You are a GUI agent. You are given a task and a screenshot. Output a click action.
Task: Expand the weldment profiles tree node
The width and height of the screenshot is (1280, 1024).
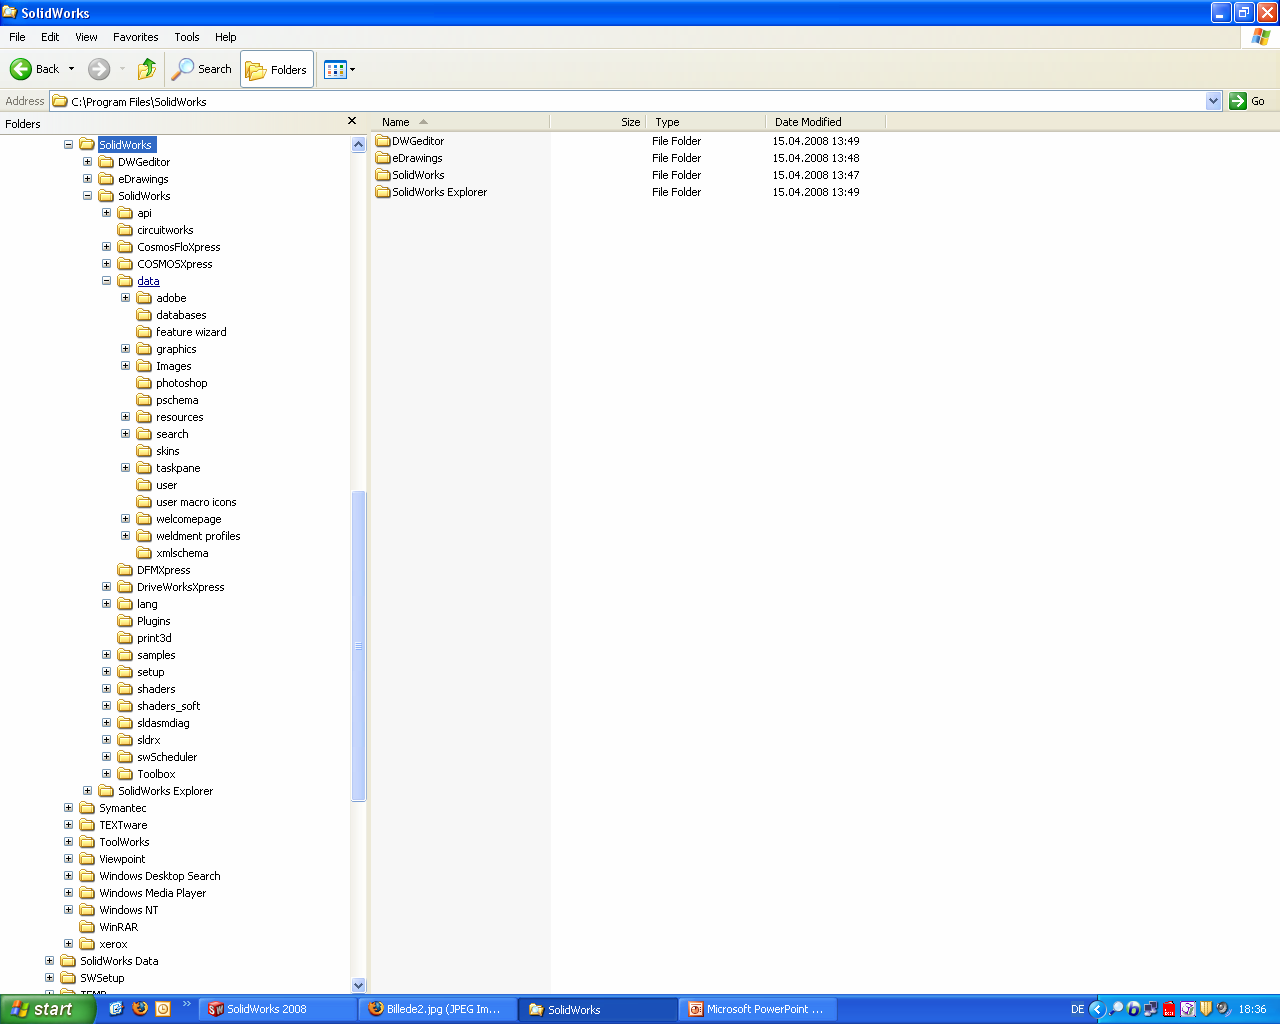tap(125, 536)
